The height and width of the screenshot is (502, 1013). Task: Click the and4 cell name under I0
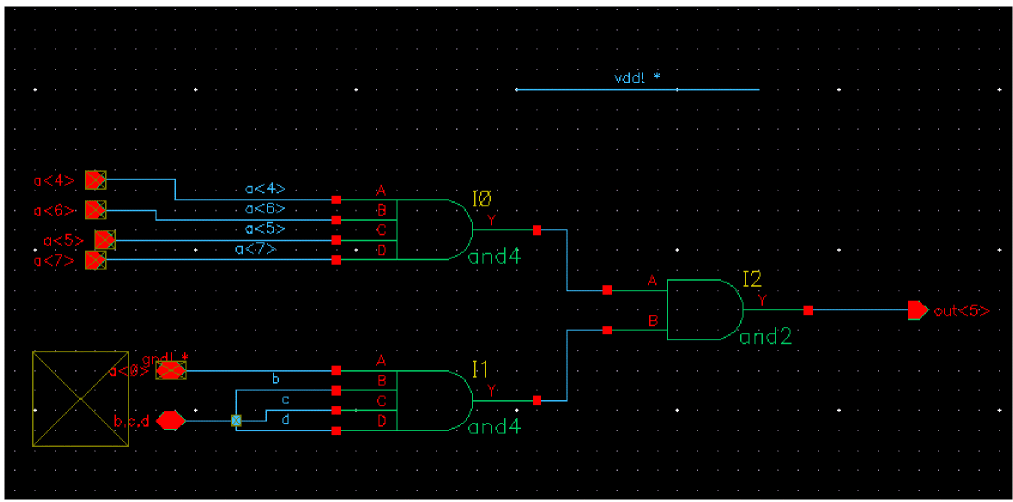(x=494, y=258)
